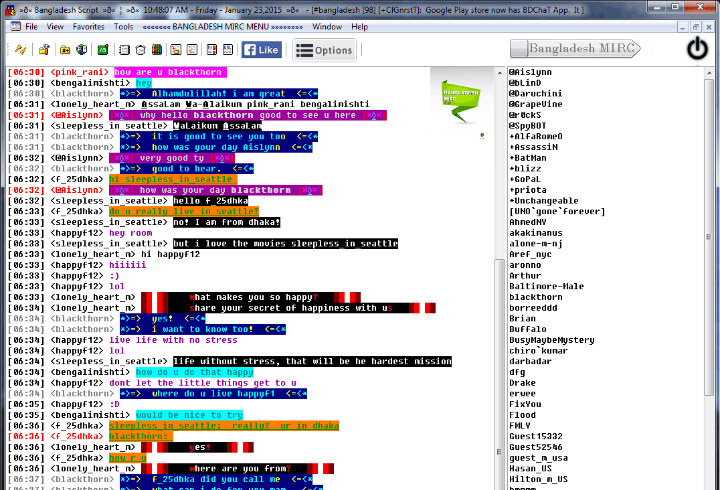Click message "what makes you so happy?"

pos(253,297)
